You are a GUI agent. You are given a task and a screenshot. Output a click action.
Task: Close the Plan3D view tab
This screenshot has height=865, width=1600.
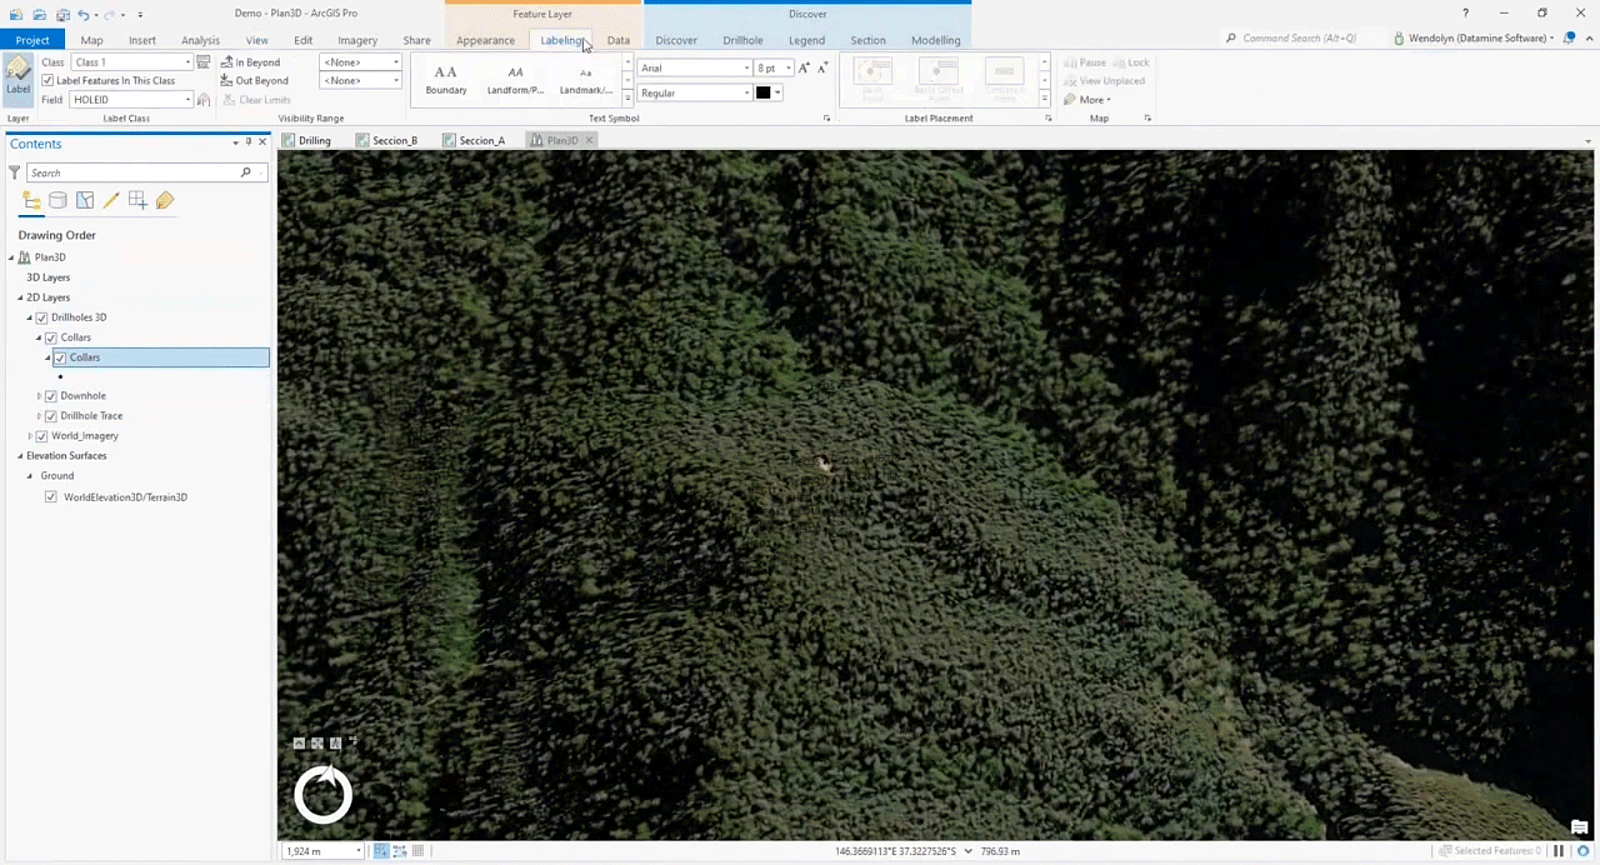[x=590, y=140]
